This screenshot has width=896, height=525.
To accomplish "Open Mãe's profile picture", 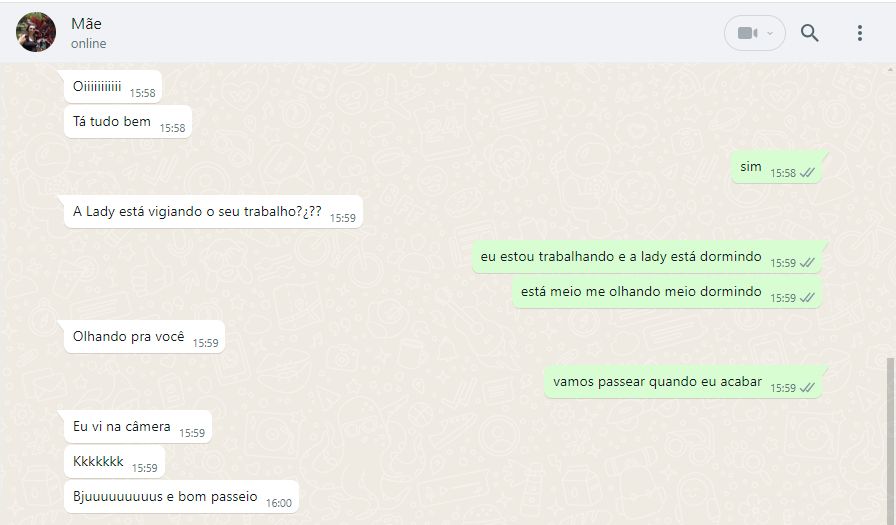I will click(36, 32).
